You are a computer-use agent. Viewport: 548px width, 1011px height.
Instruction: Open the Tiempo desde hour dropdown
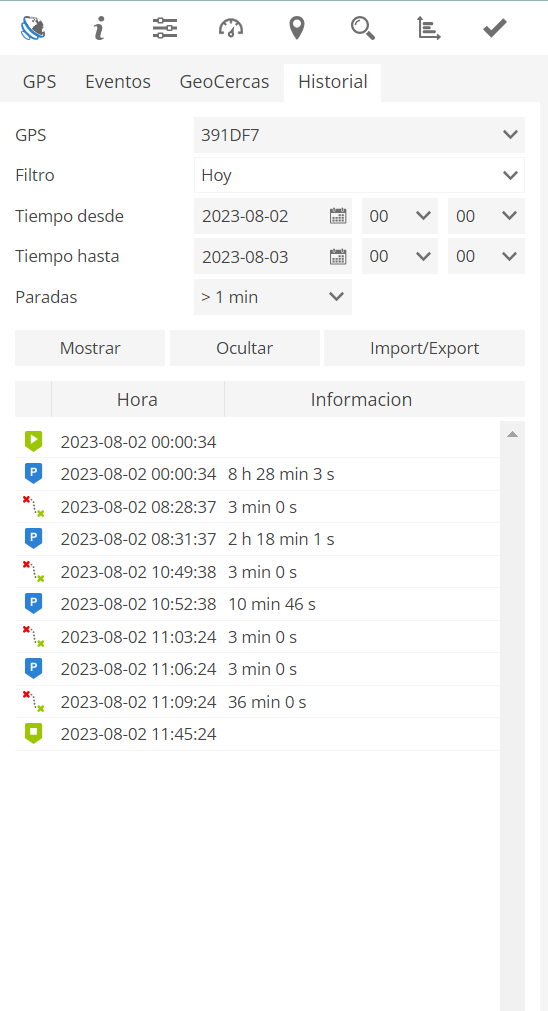pos(400,216)
